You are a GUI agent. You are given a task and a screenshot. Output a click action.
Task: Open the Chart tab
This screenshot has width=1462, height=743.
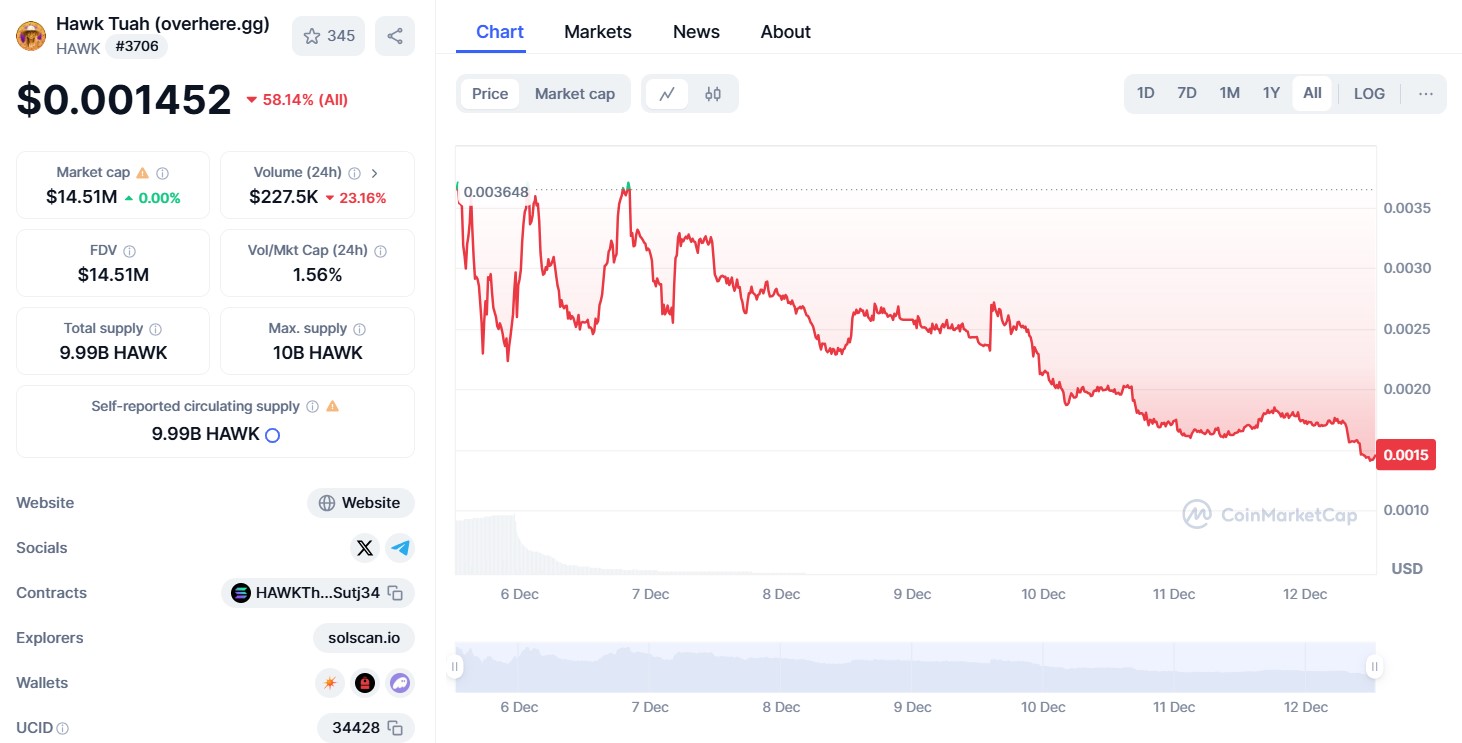coord(500,32)
